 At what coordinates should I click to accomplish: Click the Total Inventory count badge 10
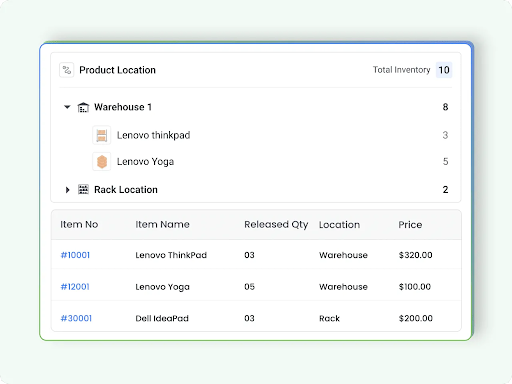coord(444,70)
